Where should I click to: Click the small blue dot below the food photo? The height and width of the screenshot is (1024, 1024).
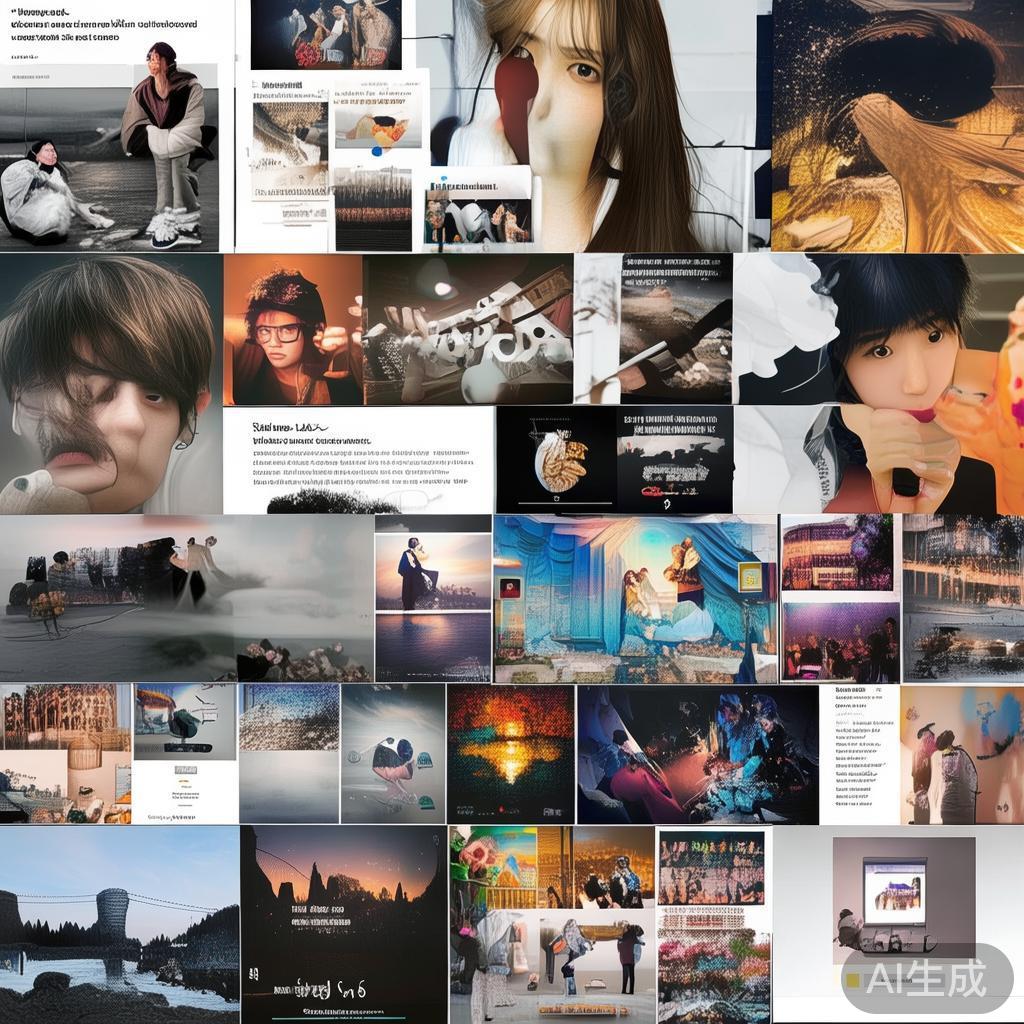coord(377,152)
